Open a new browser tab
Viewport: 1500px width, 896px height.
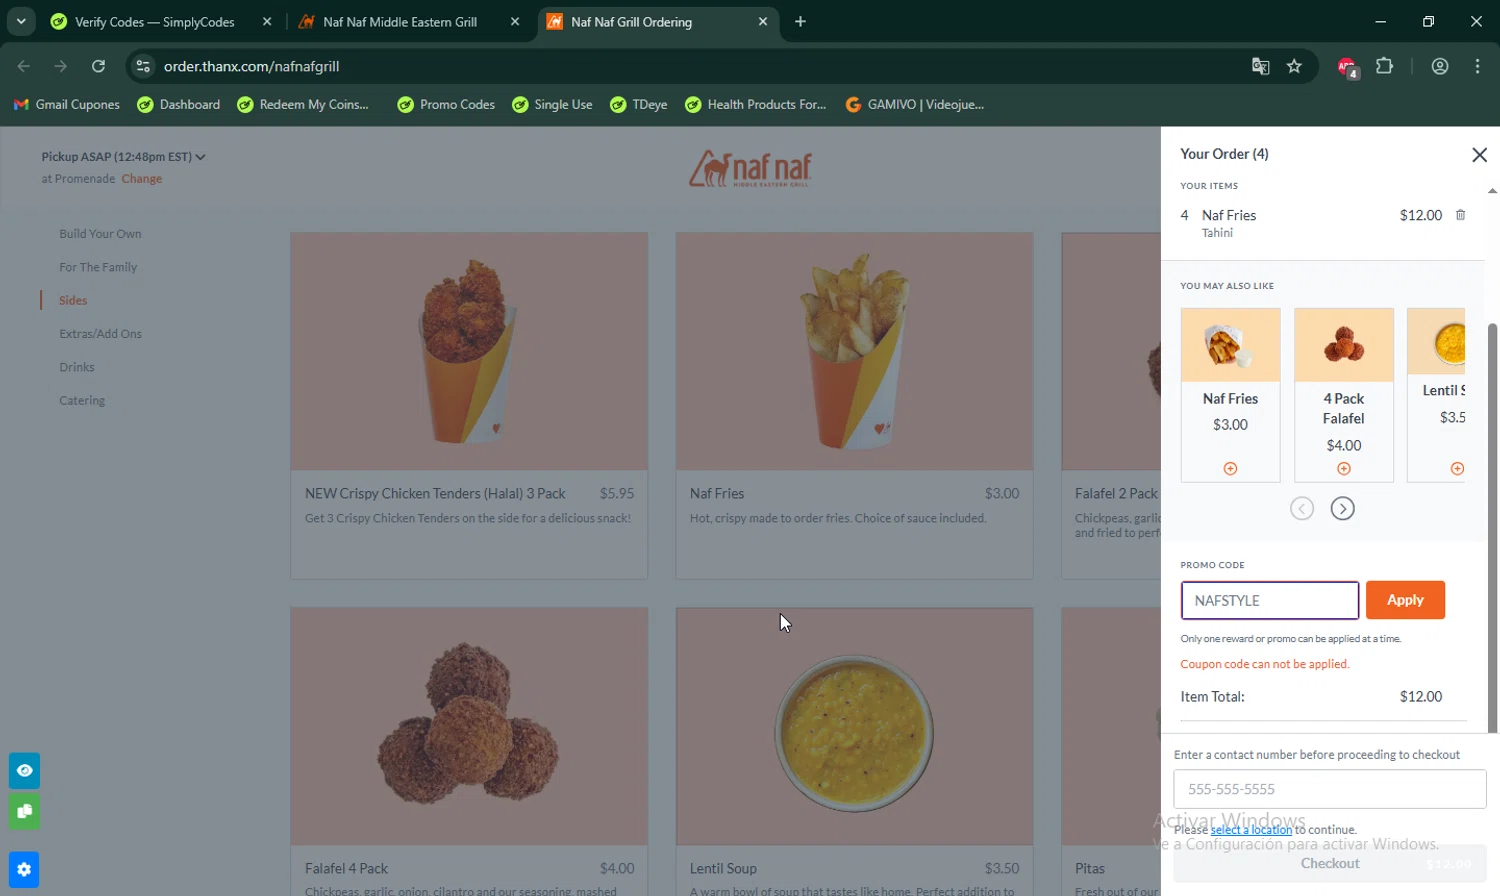point(800,22)
